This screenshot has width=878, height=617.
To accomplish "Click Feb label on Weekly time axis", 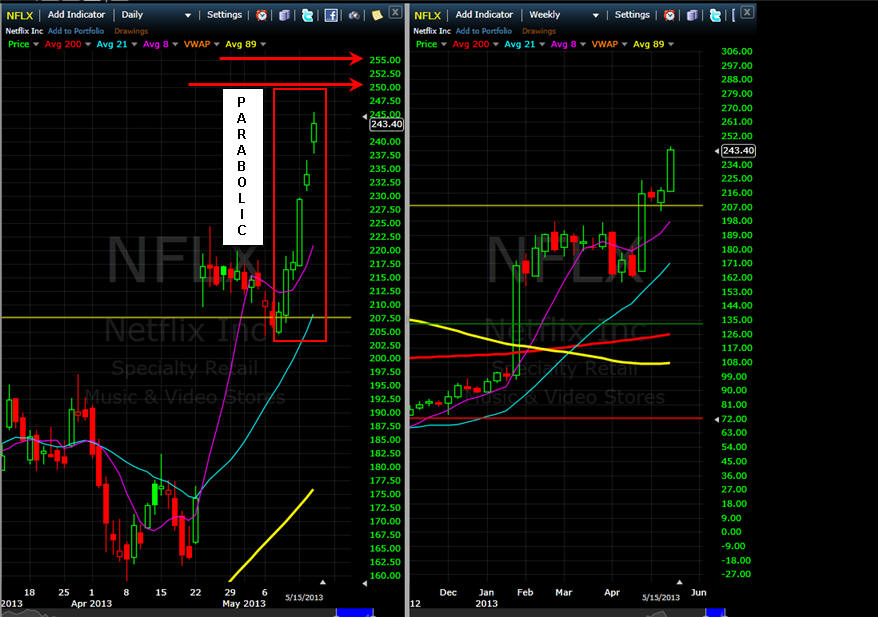I will point(525,592).
